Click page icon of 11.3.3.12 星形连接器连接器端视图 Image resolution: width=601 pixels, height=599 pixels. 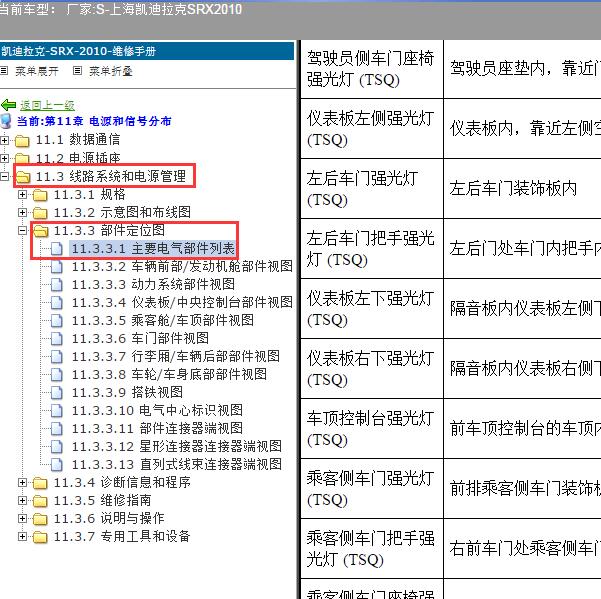coord(57,447)
